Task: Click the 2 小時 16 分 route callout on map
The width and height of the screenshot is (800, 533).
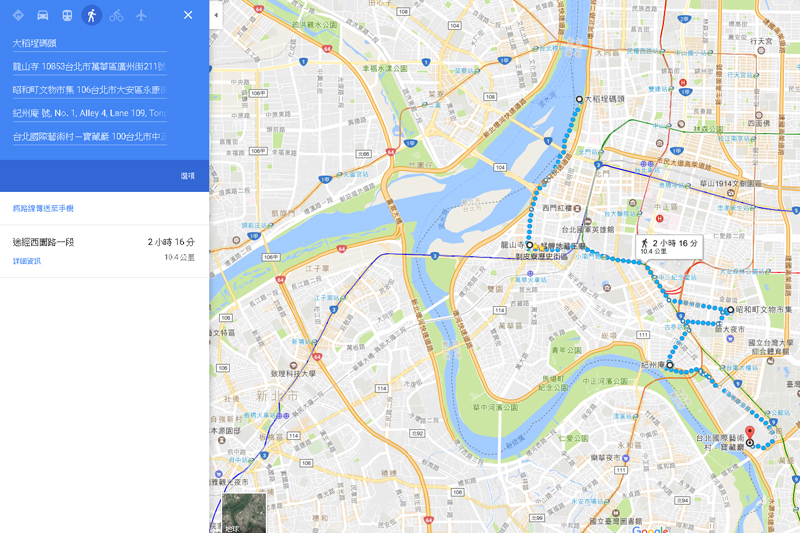Action: (669, 247)
